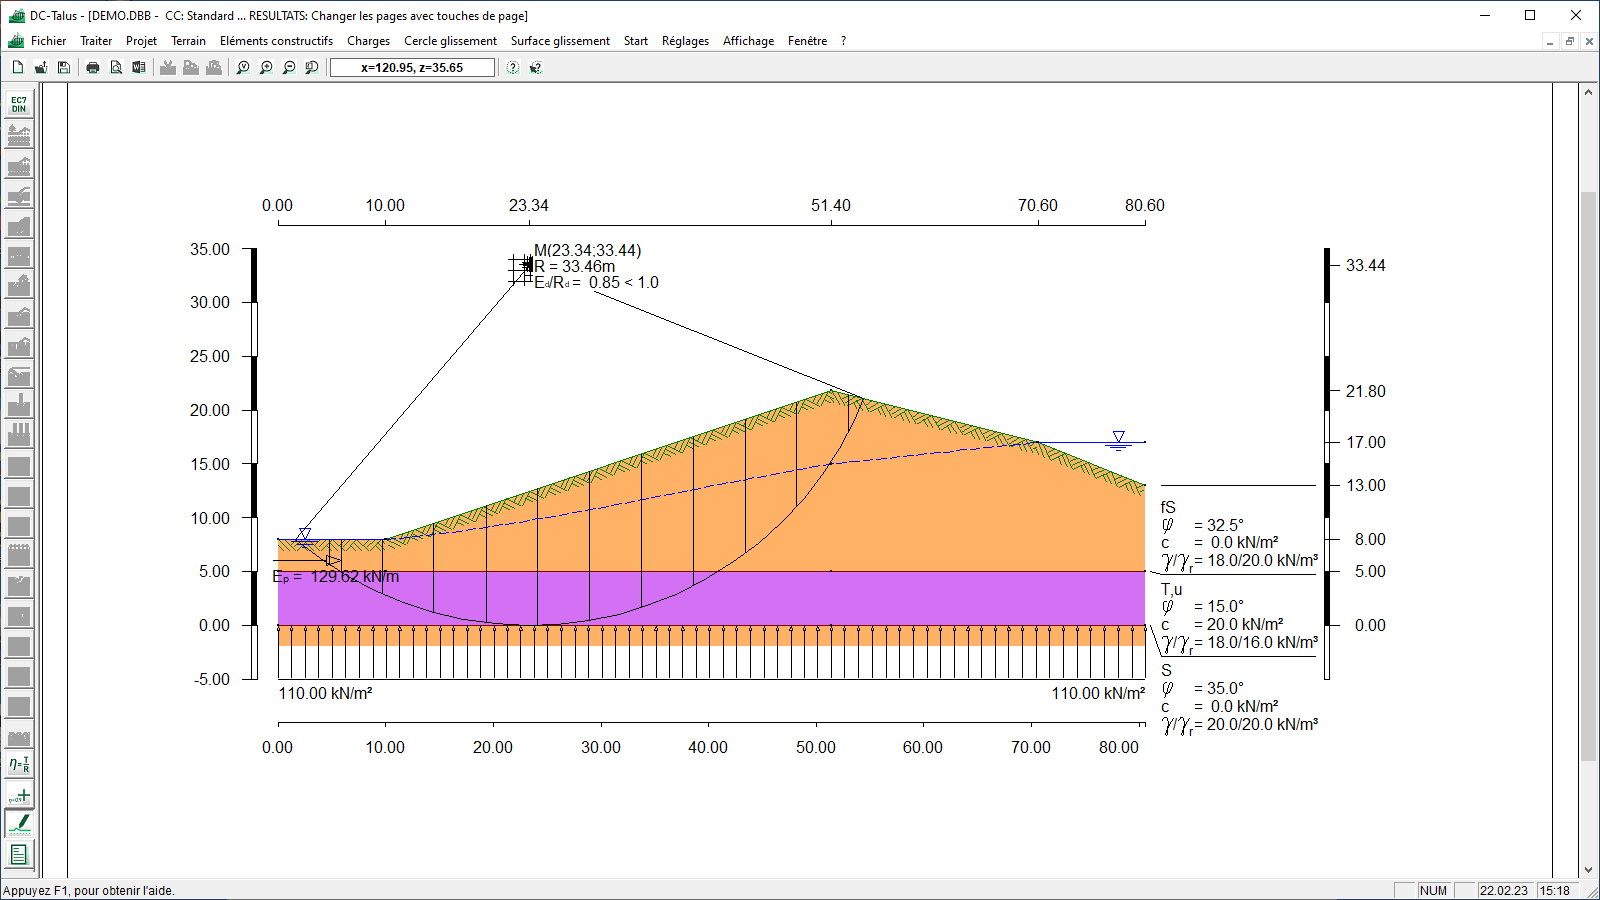Click the Save diskette icon

coord(64,67)
